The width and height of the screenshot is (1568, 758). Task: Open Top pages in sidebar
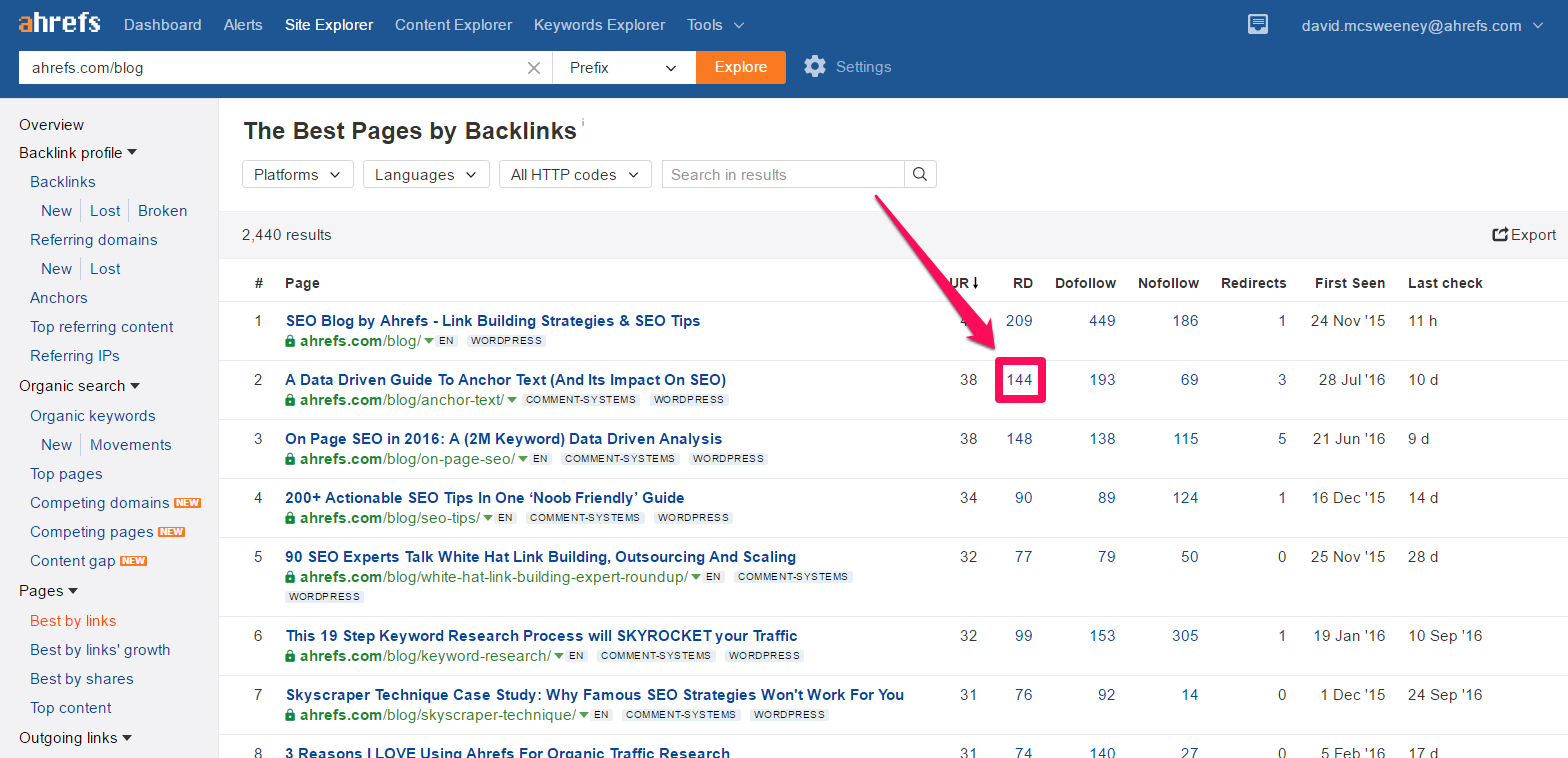pos(66,474)
